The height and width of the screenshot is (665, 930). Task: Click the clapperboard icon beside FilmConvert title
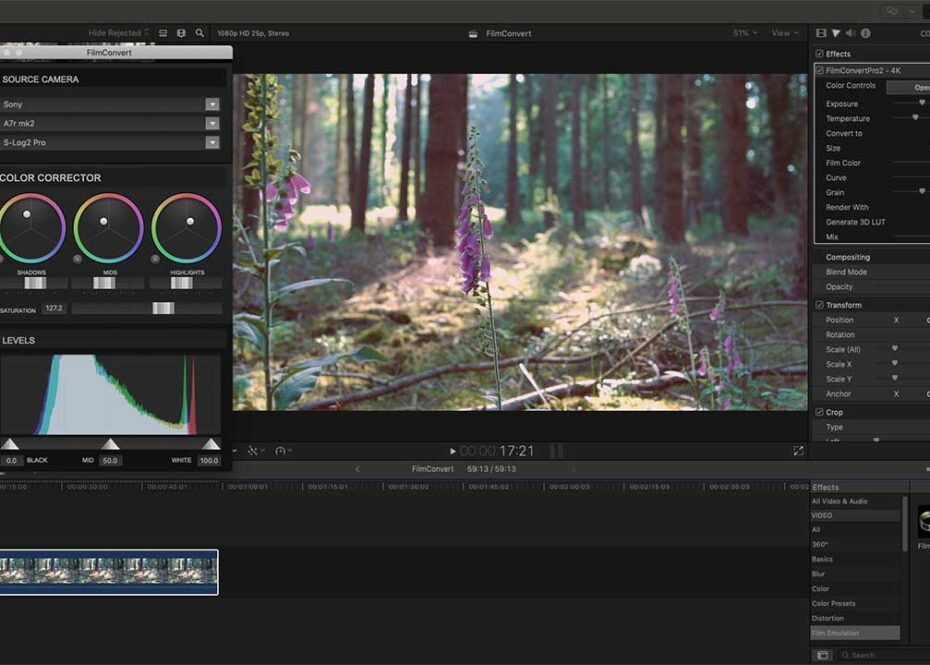point(473,34)
